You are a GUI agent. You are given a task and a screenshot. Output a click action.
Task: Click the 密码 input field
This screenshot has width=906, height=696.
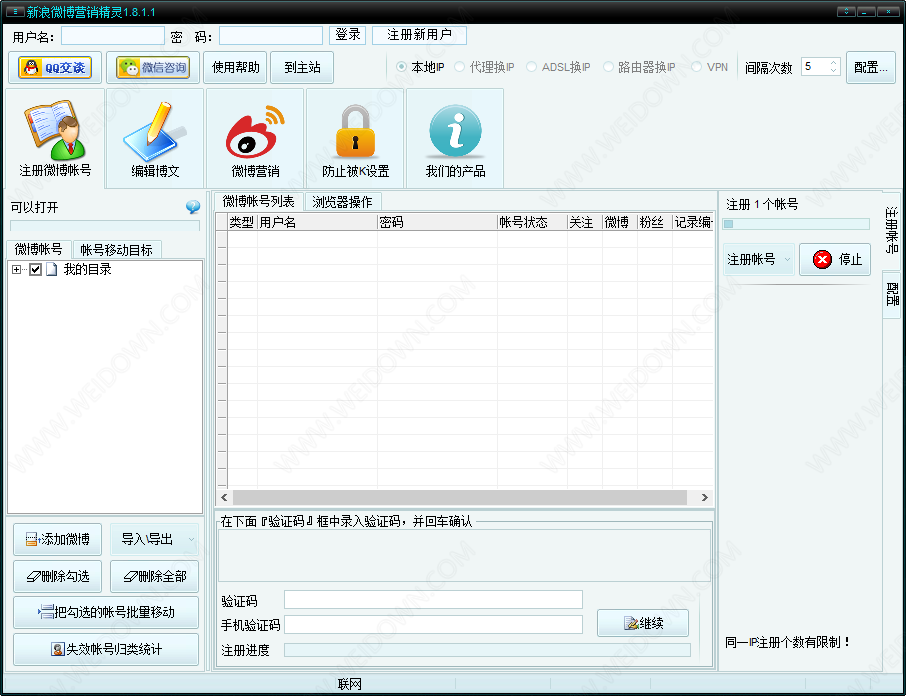click(x=270, y=36)
